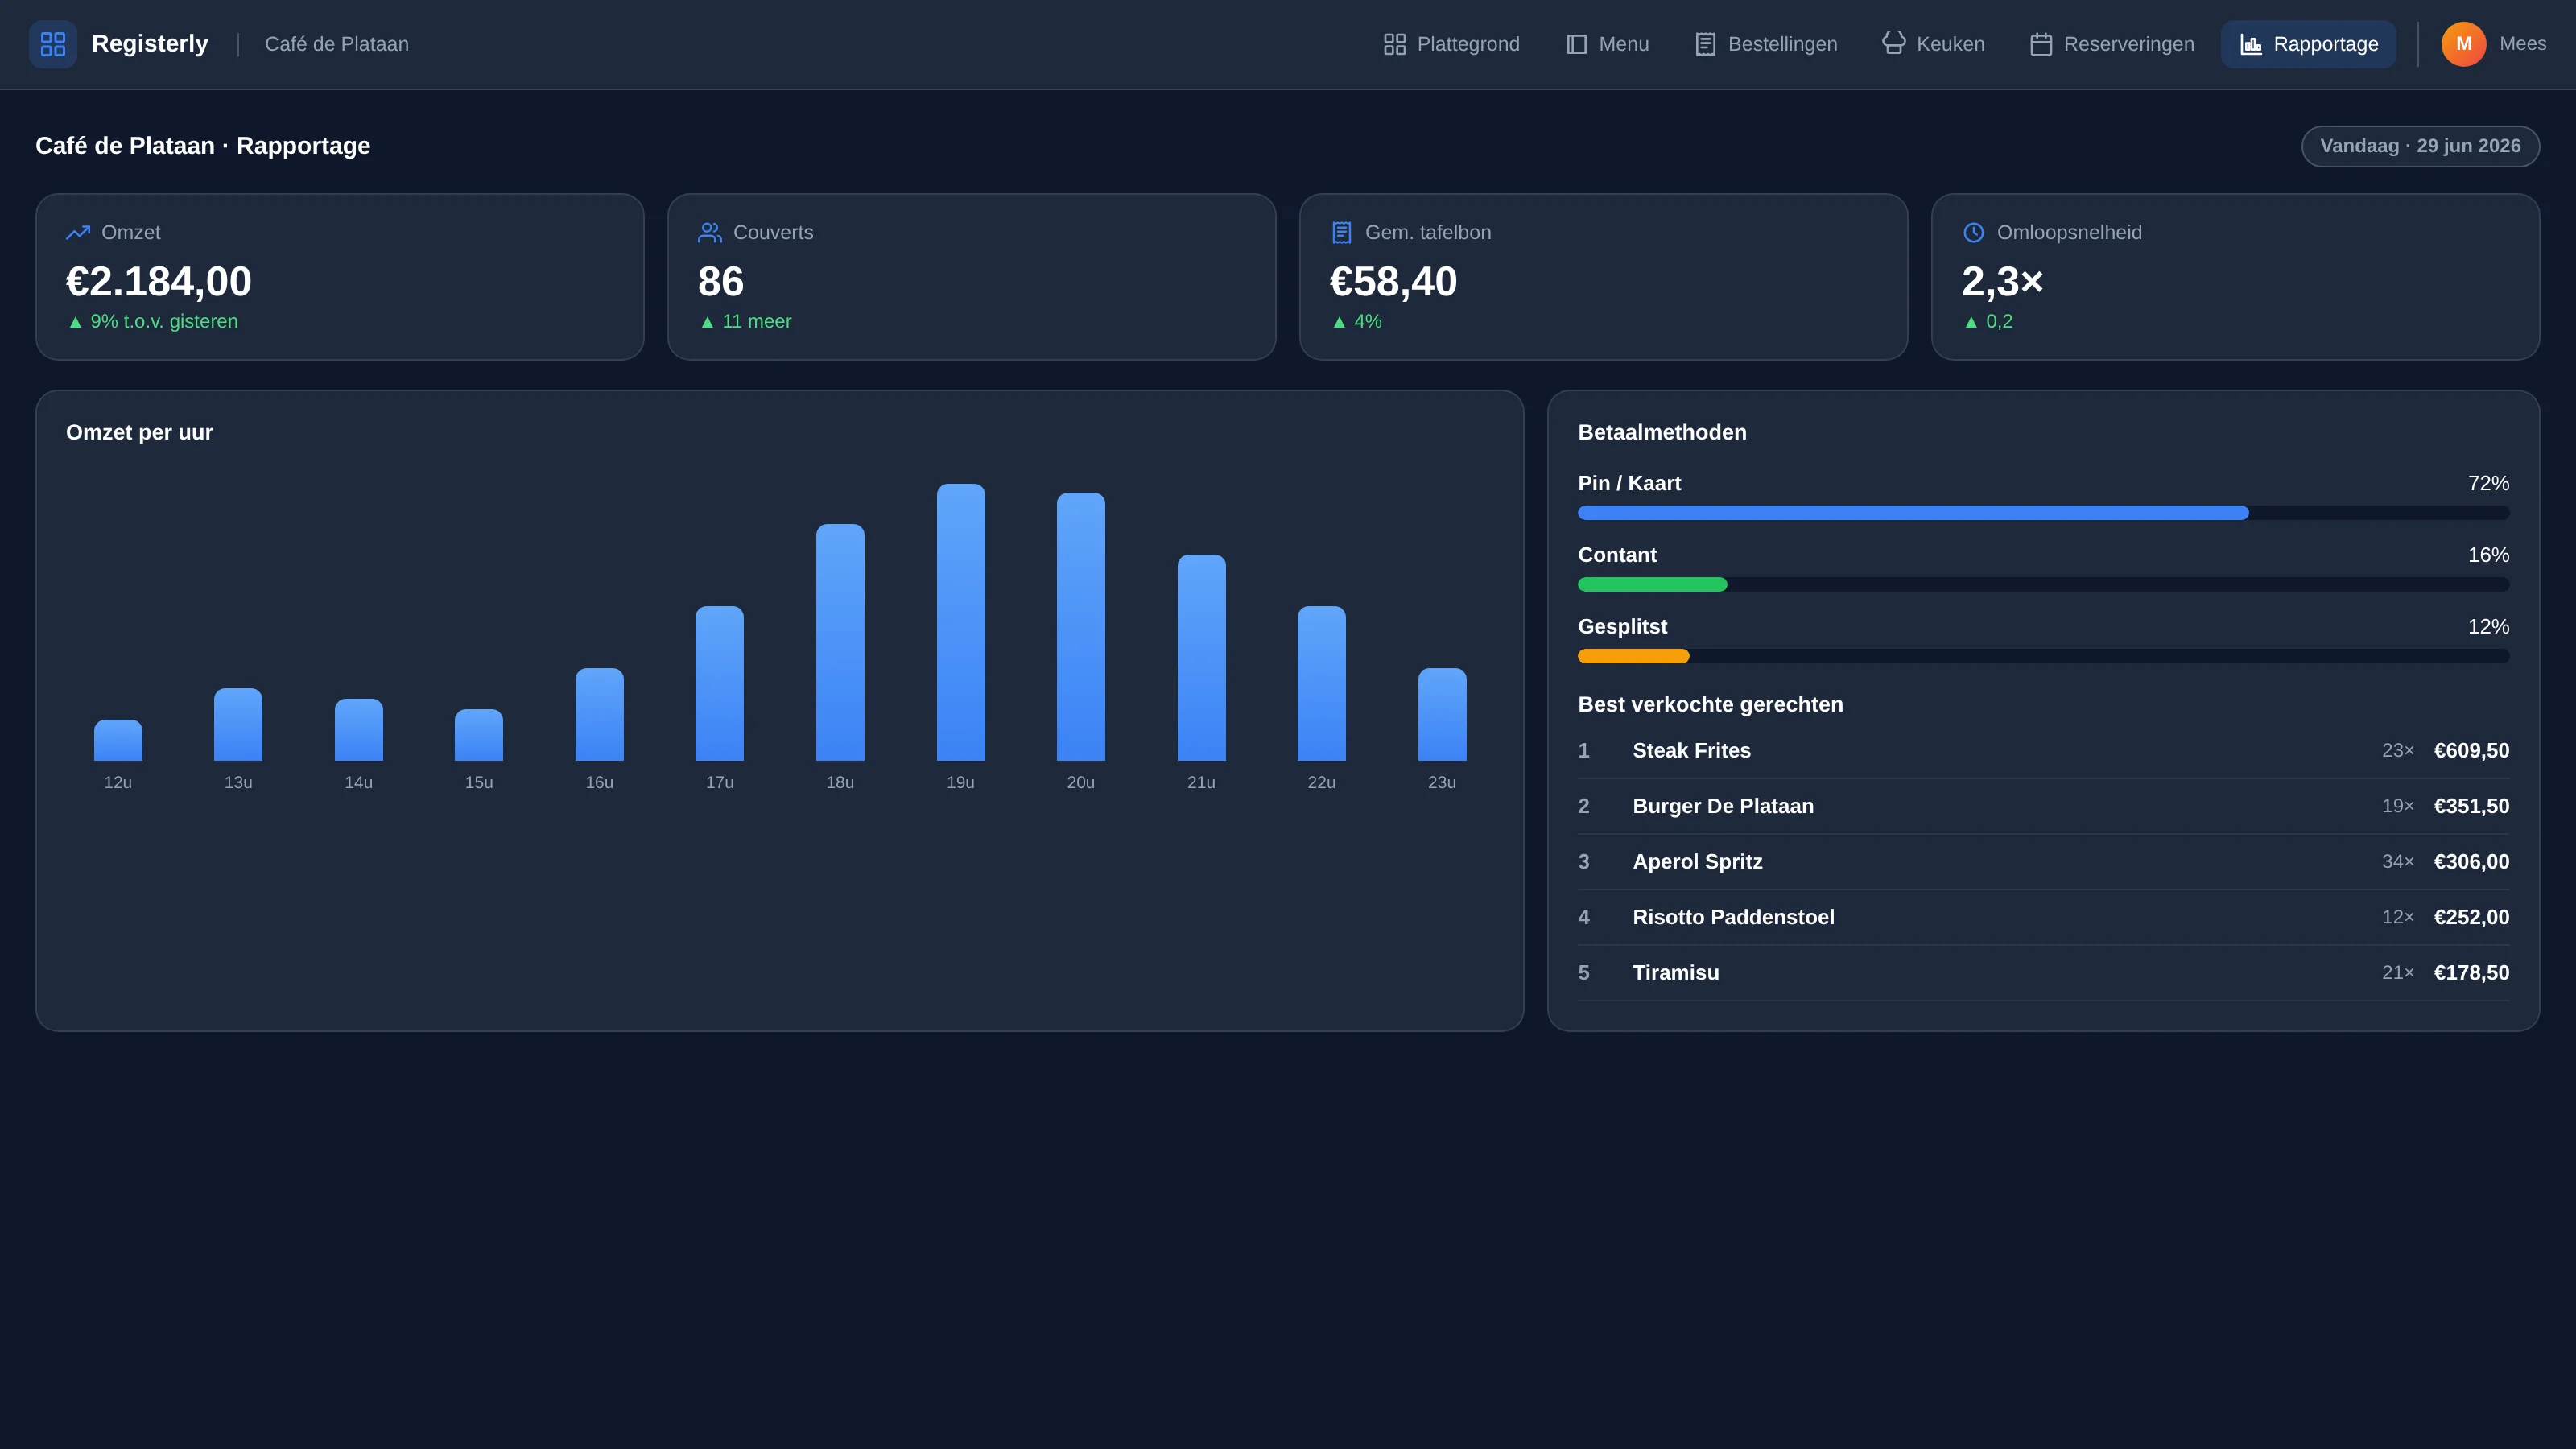This screenshot has width=2576, height=1449.
Task: Click the 18u revenue bar
Action: (840, 642)
